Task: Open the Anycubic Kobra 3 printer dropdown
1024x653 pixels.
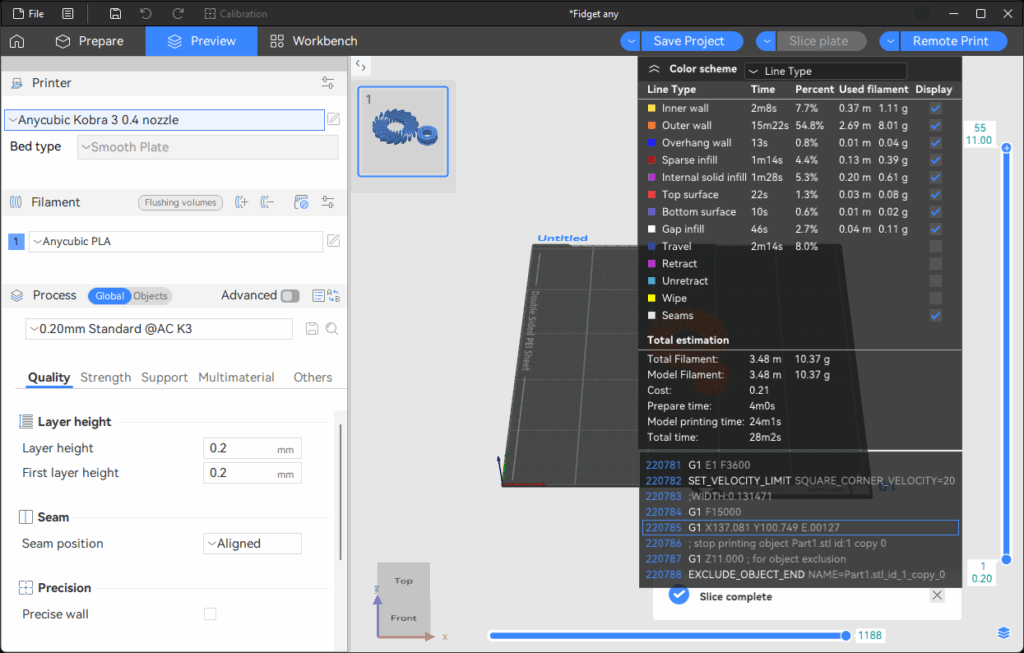Action: pos(165,120)
